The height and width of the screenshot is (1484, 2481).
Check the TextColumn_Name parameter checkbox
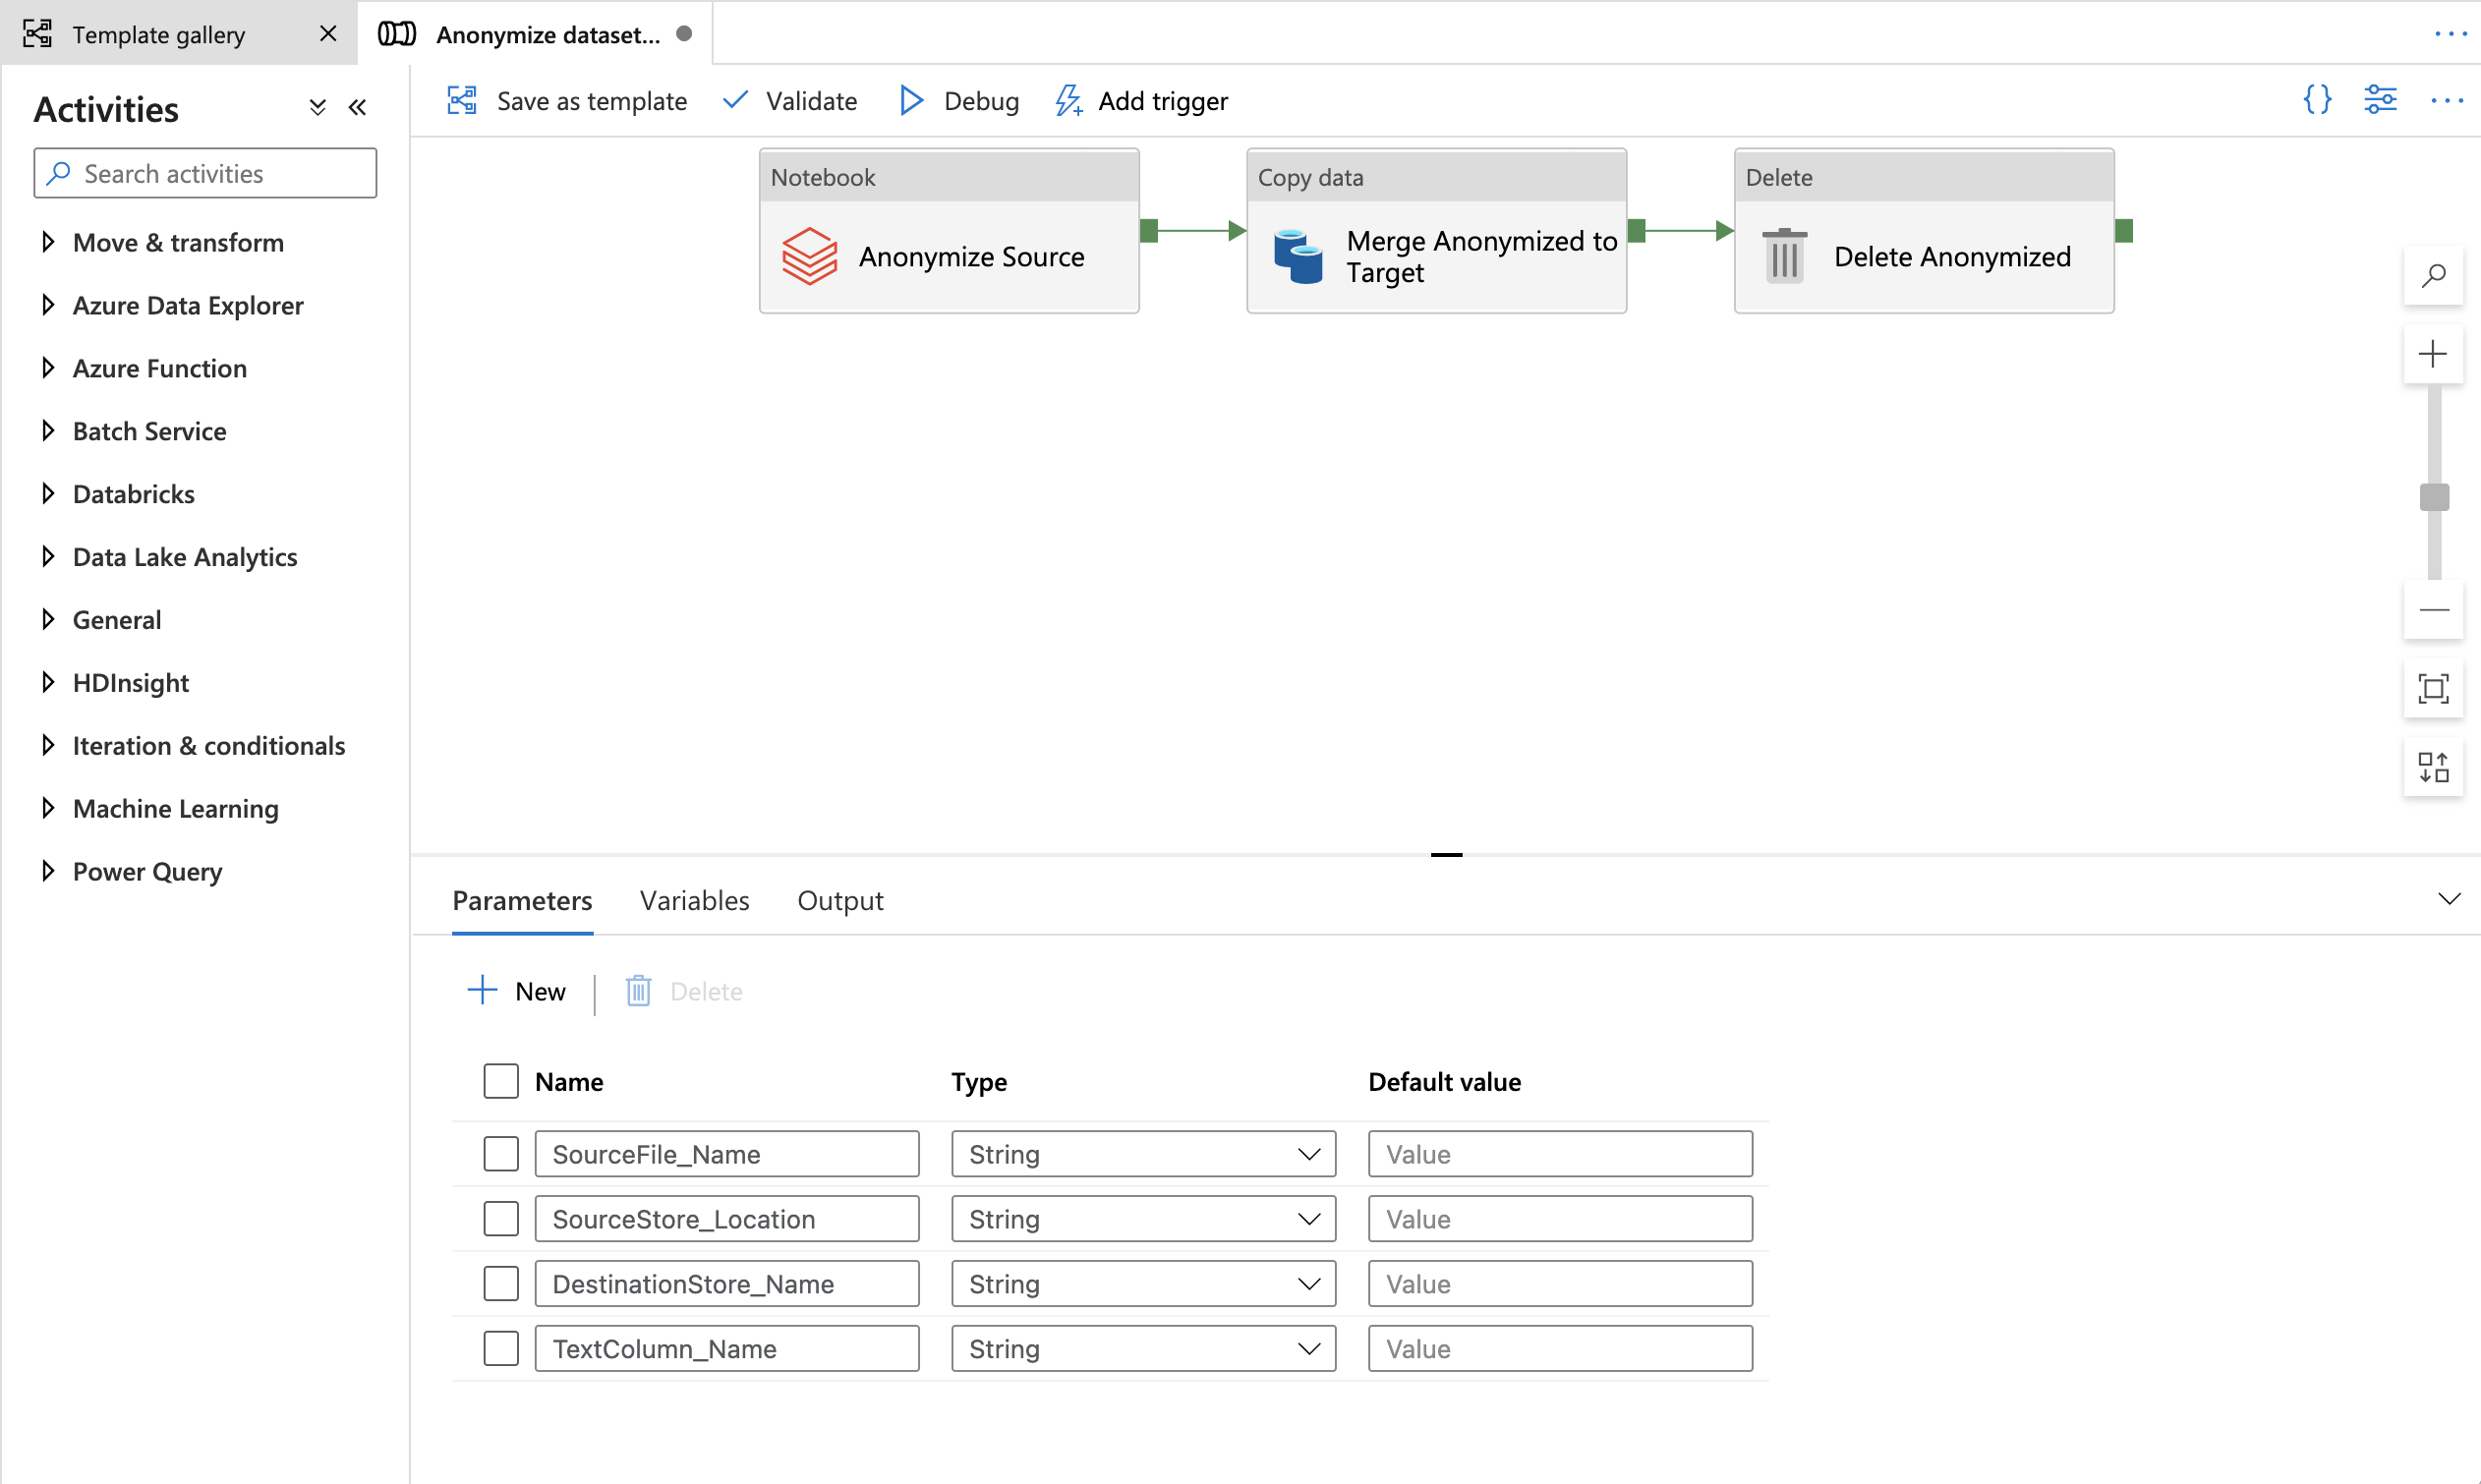(x=501, y=1348)
